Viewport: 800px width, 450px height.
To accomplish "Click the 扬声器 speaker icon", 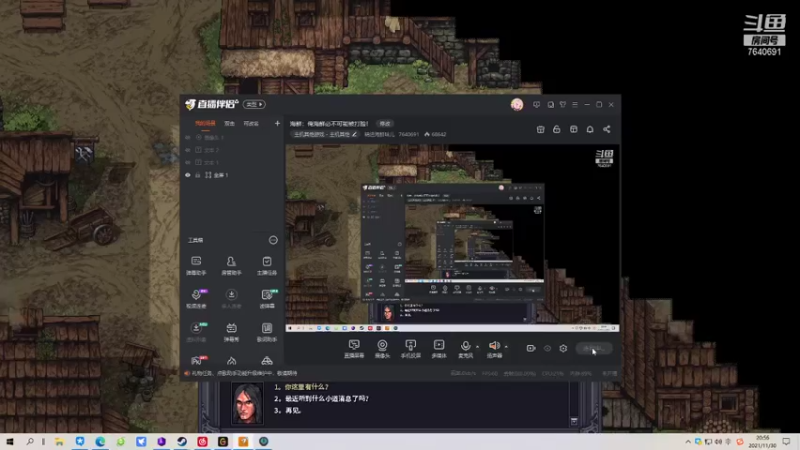I will pyautogui.click(x=494, y=346).
